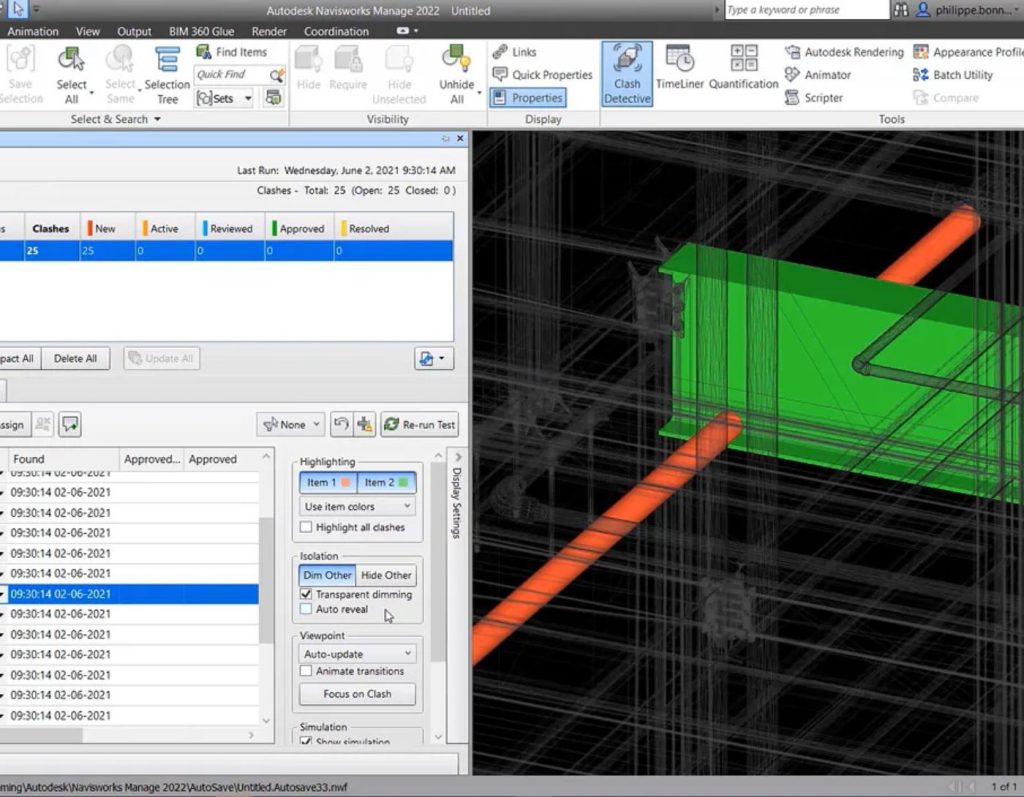This screenshot has height=797, width=1024.
Task: Open the Quantification tool
Action: (x=743, y=67)
